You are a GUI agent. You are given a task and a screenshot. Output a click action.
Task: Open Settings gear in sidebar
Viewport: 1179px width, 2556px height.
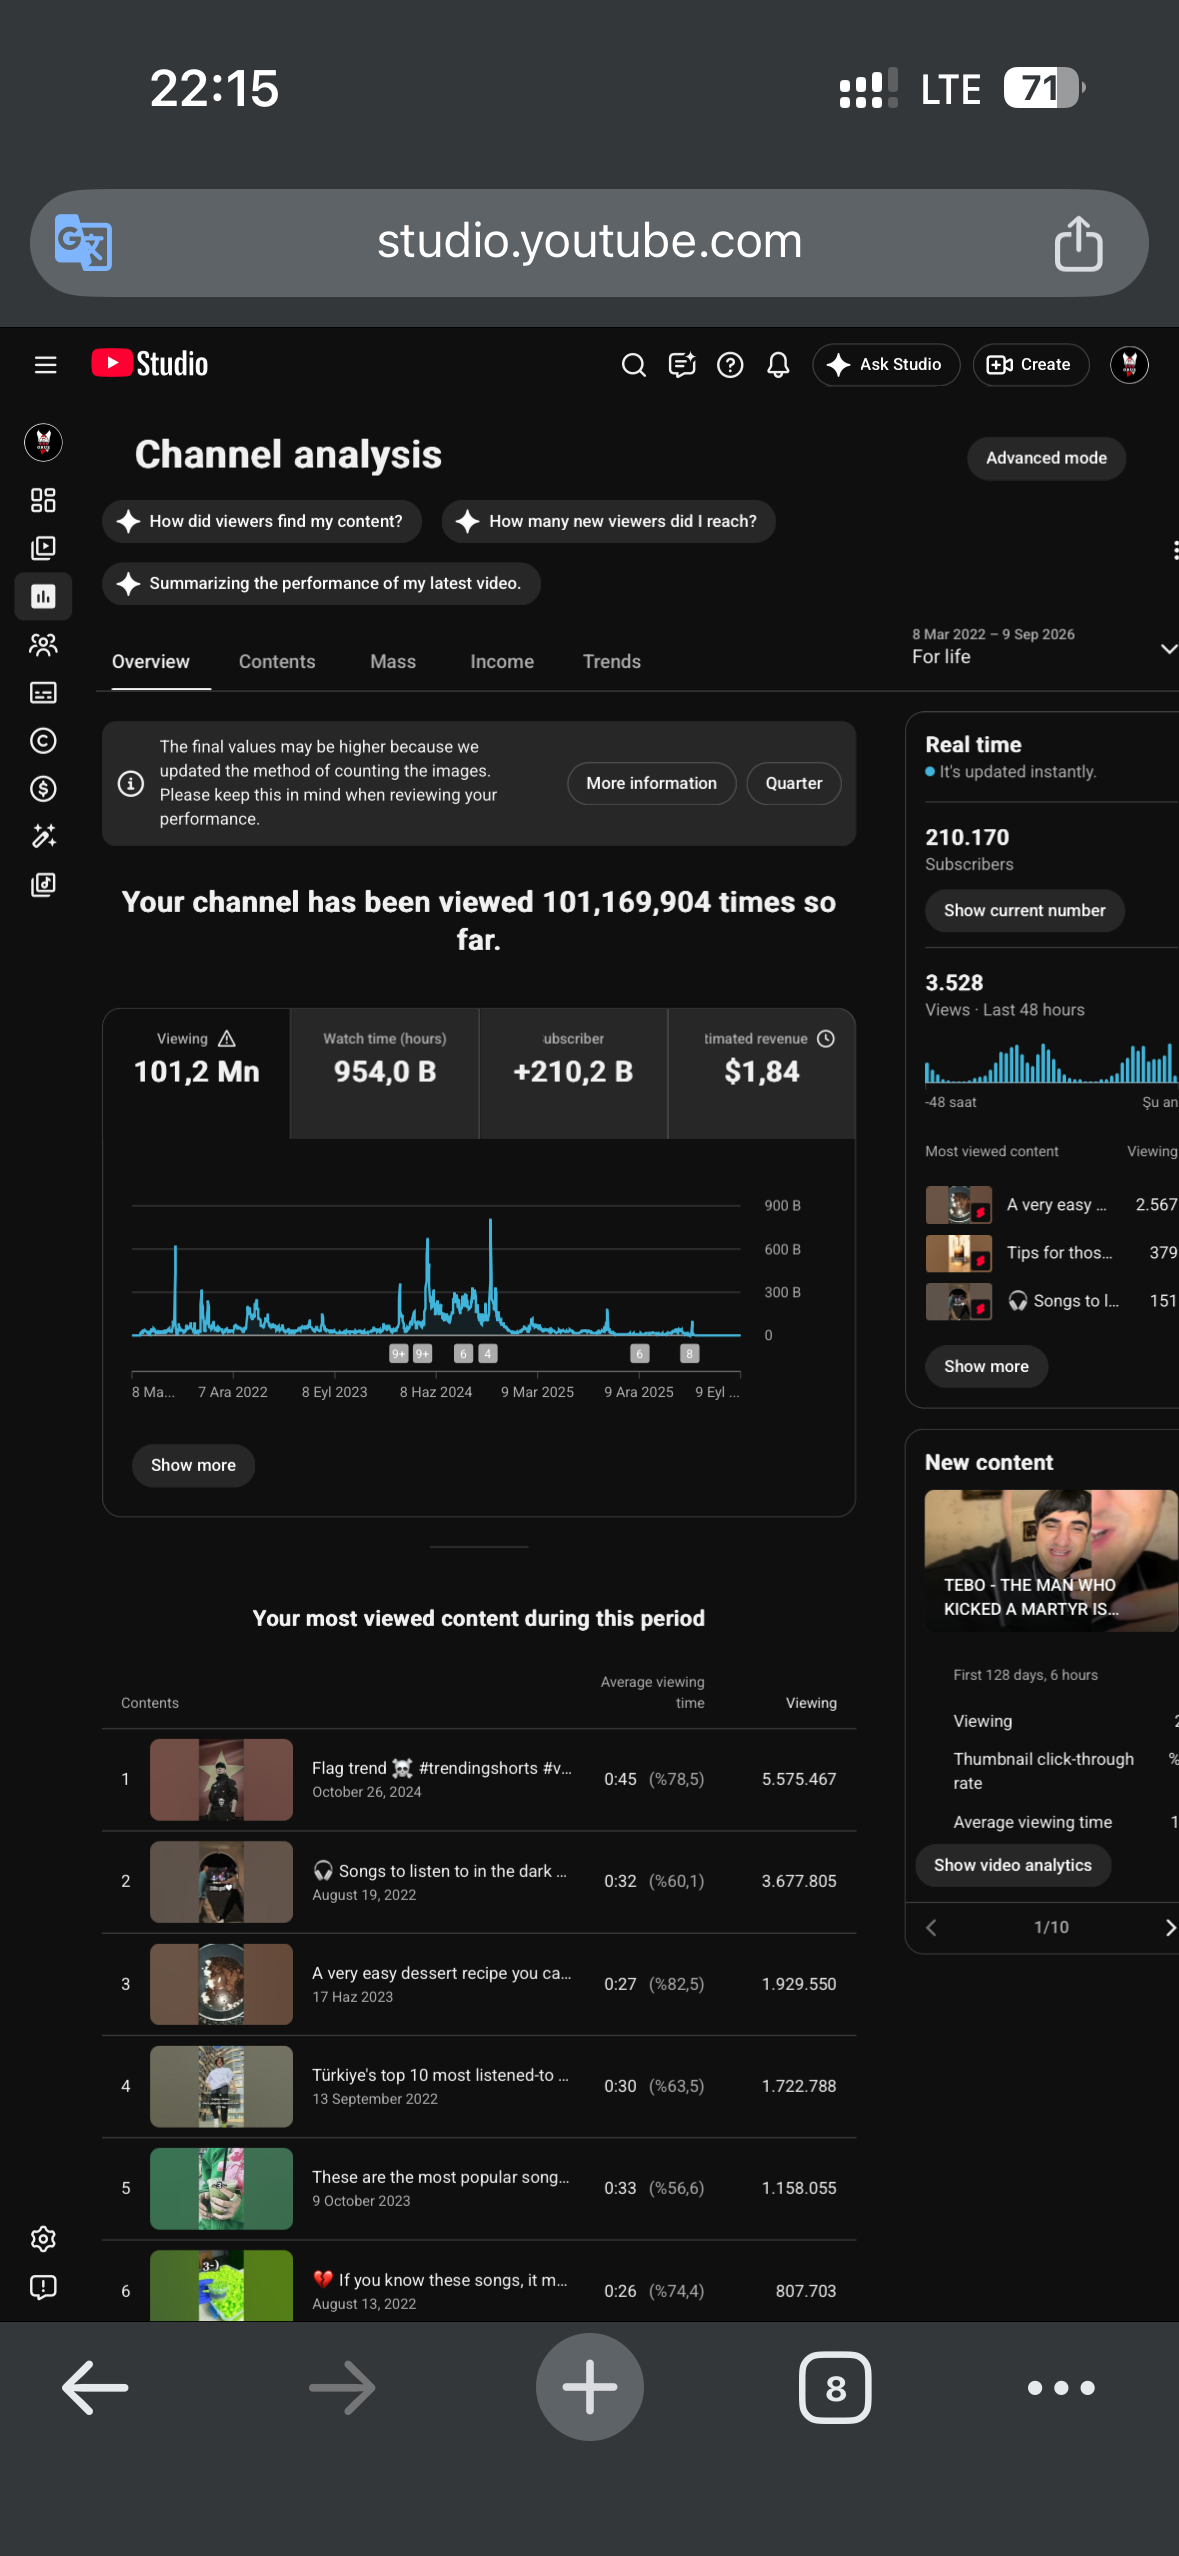[x=43, y=2238]
